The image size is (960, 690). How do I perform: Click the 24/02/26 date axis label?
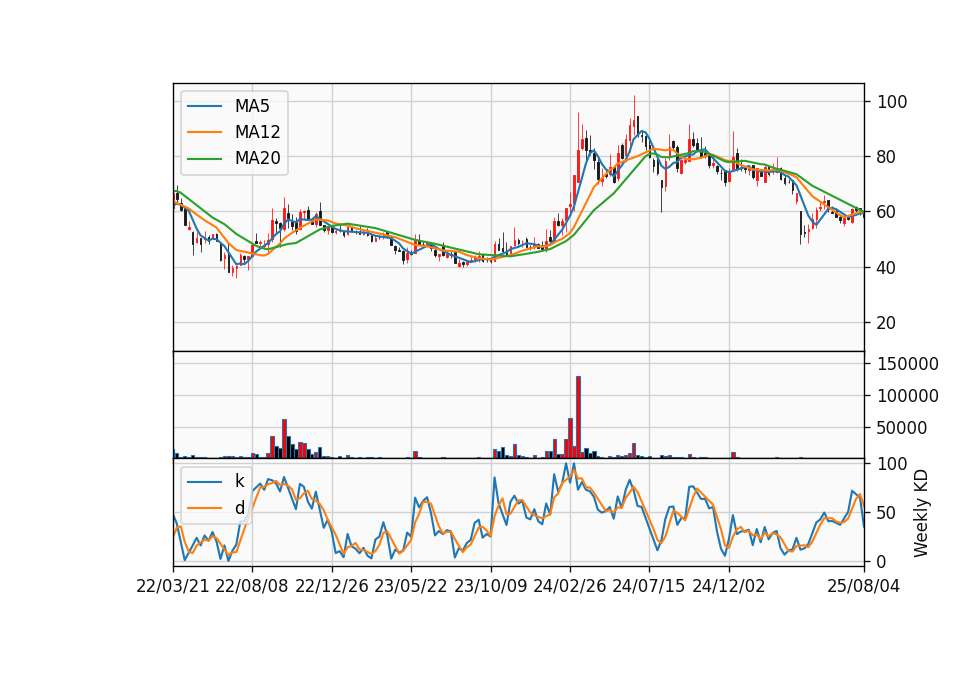[570, 586]
